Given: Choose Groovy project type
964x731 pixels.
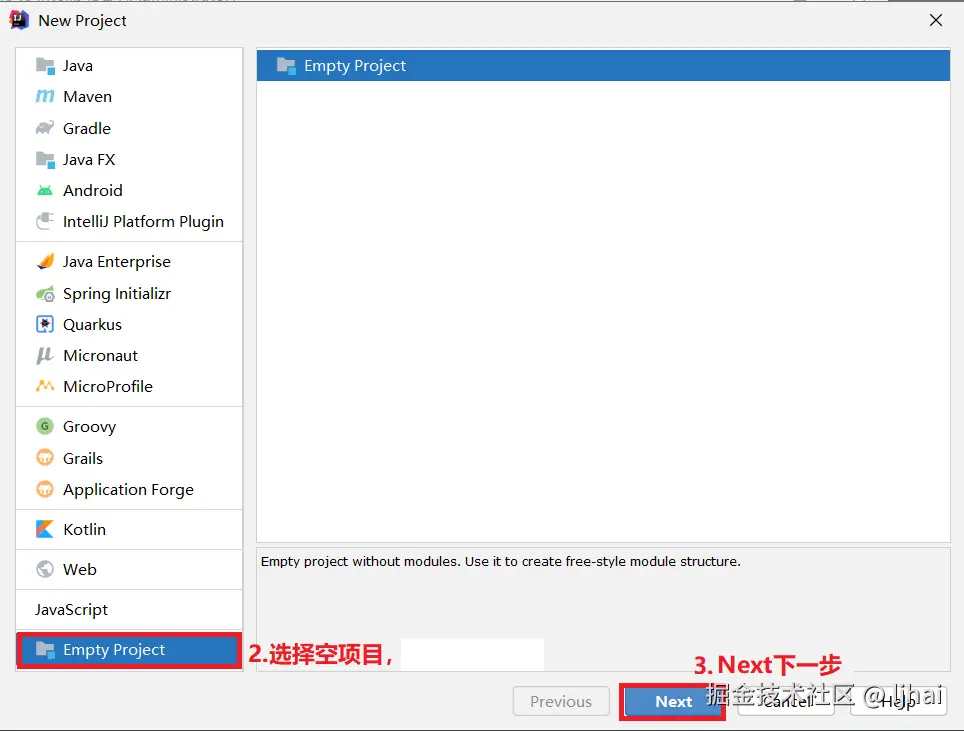Looking at the screenshot, I should [x=129, y=426].
